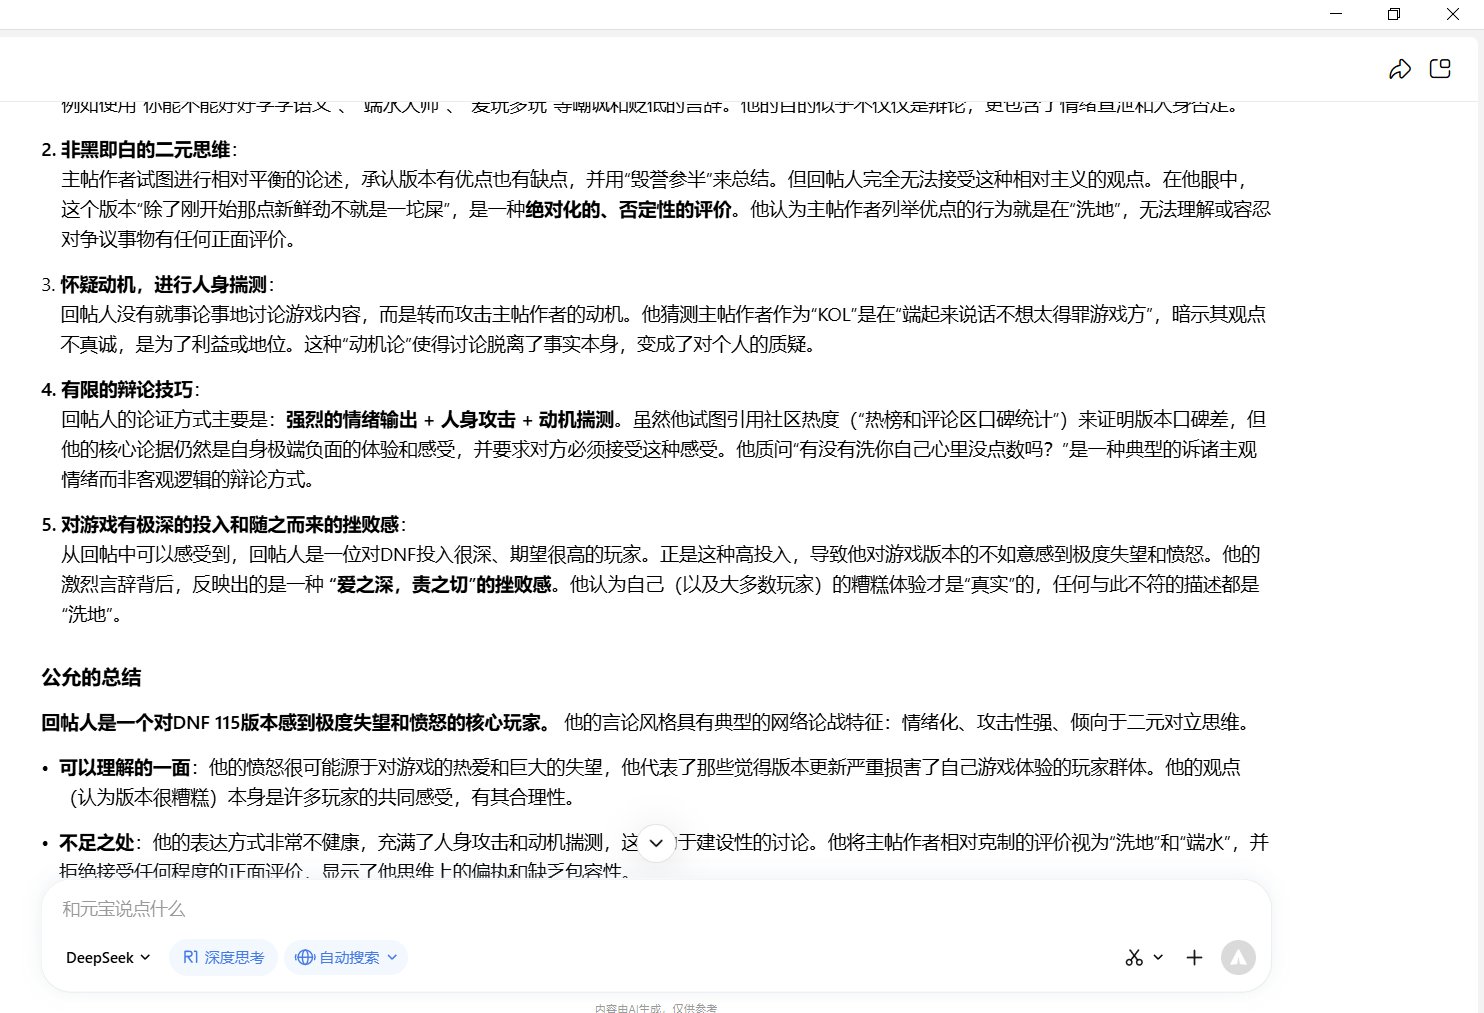Open the DeepSeek model dropdown

[x=108, y=957]
